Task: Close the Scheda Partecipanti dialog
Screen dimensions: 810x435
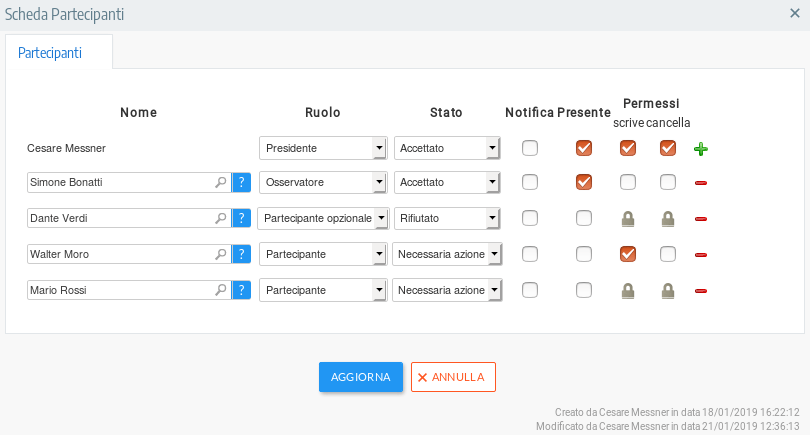Action: pos(795,13)
